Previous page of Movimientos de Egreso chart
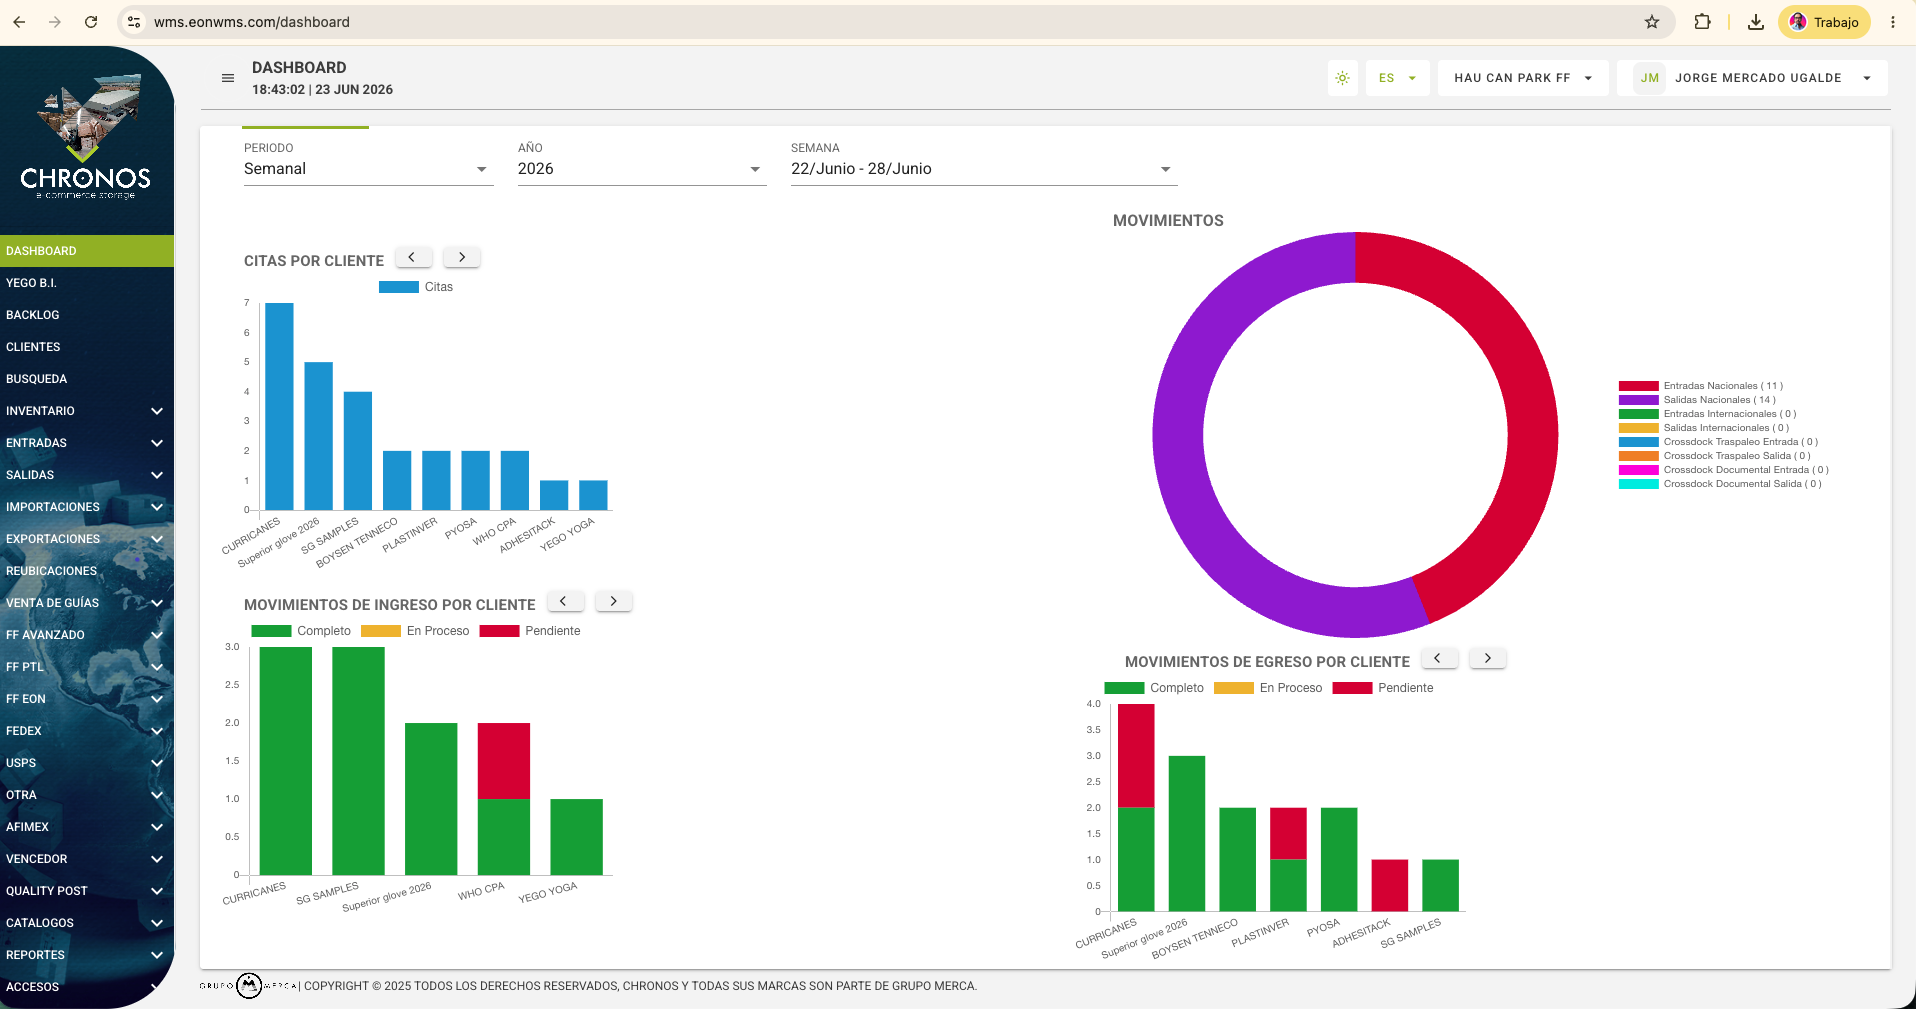 [x=1439, y=658]
